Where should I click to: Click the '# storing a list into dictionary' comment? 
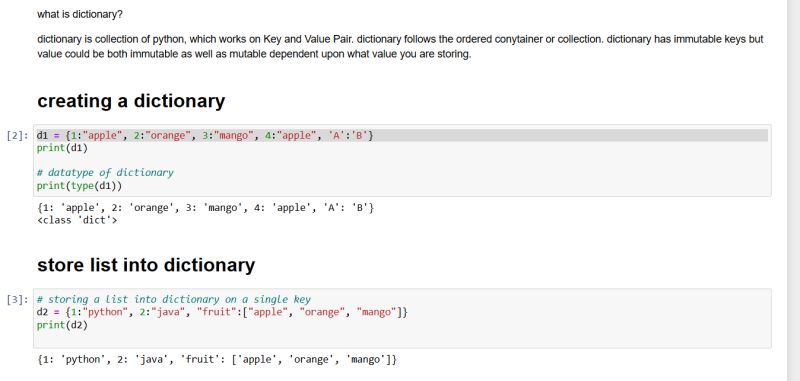[173, 299]
